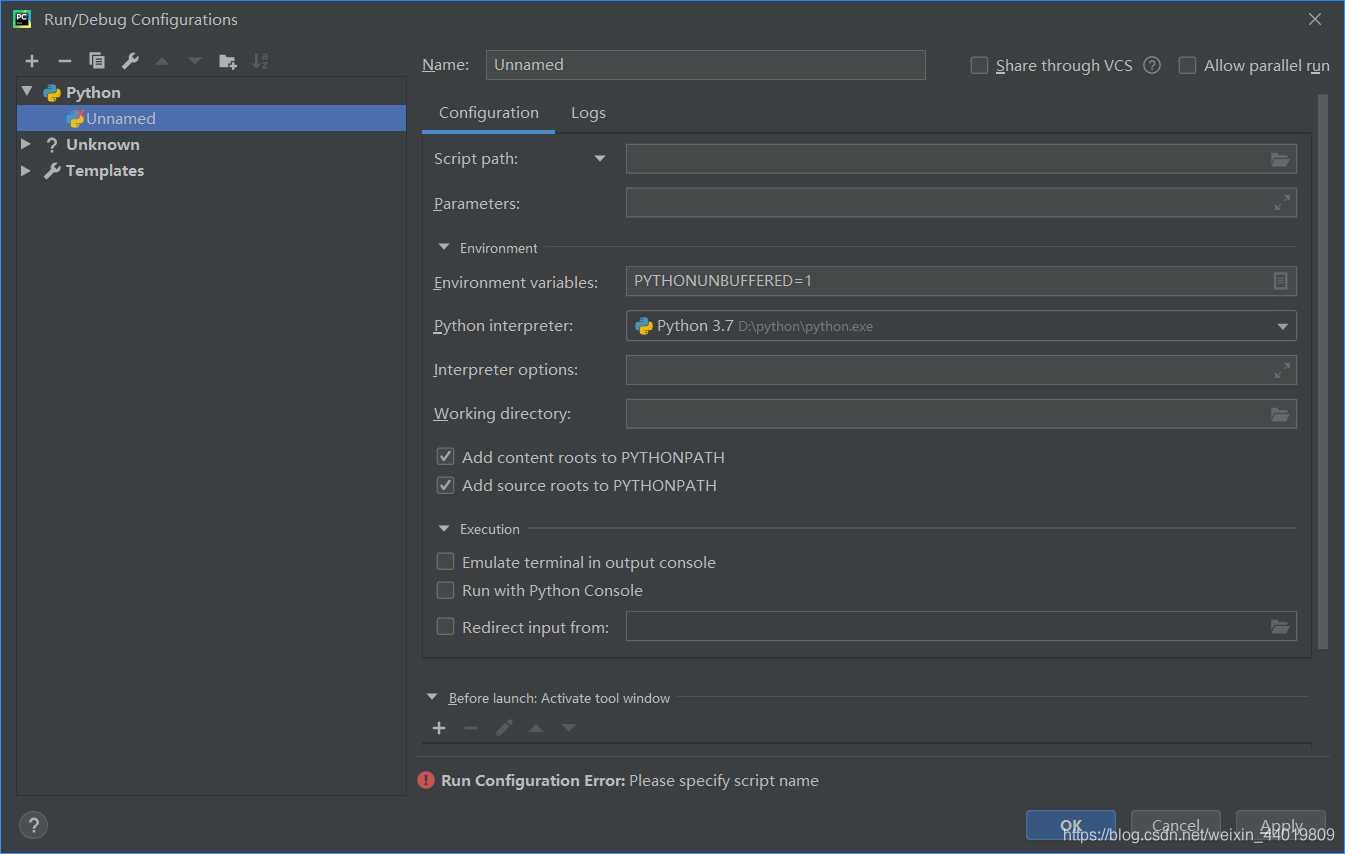The height and width of the screenshot is (854, 1345).
Task: Create new folder for configurations
Action: tap(227, 60)
